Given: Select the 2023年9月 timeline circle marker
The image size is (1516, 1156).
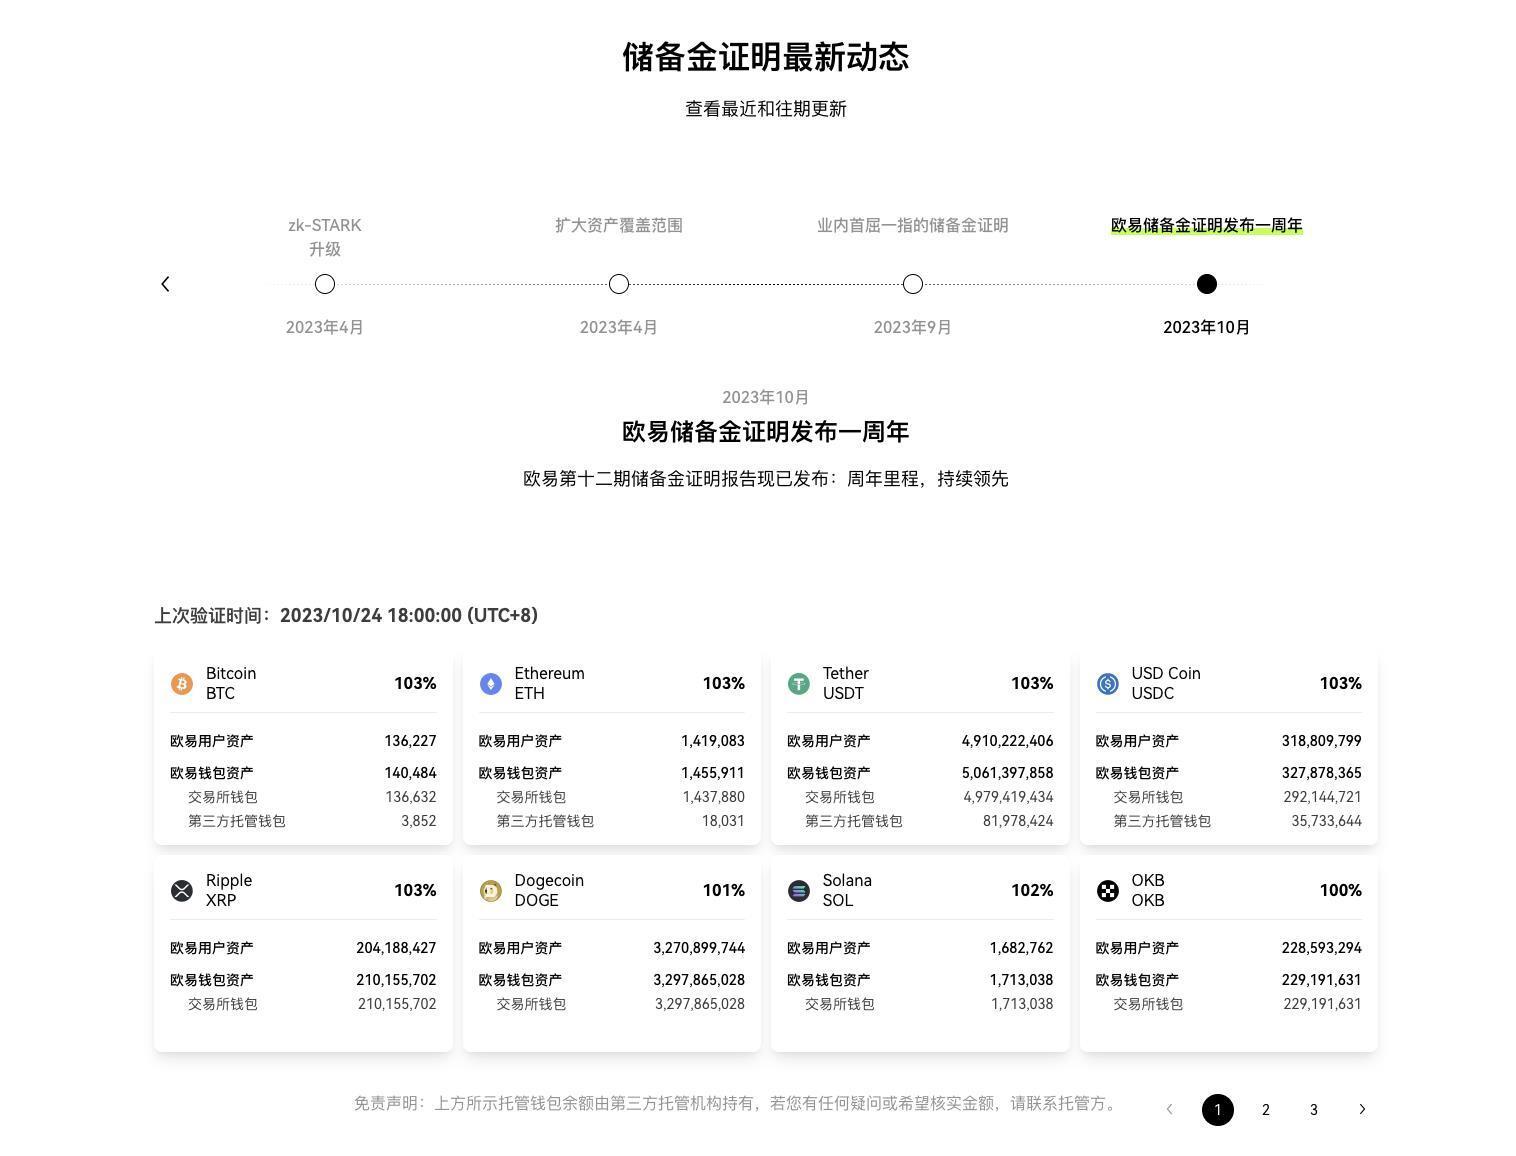Looking at the screenshot, I should (x=913, y=284).
